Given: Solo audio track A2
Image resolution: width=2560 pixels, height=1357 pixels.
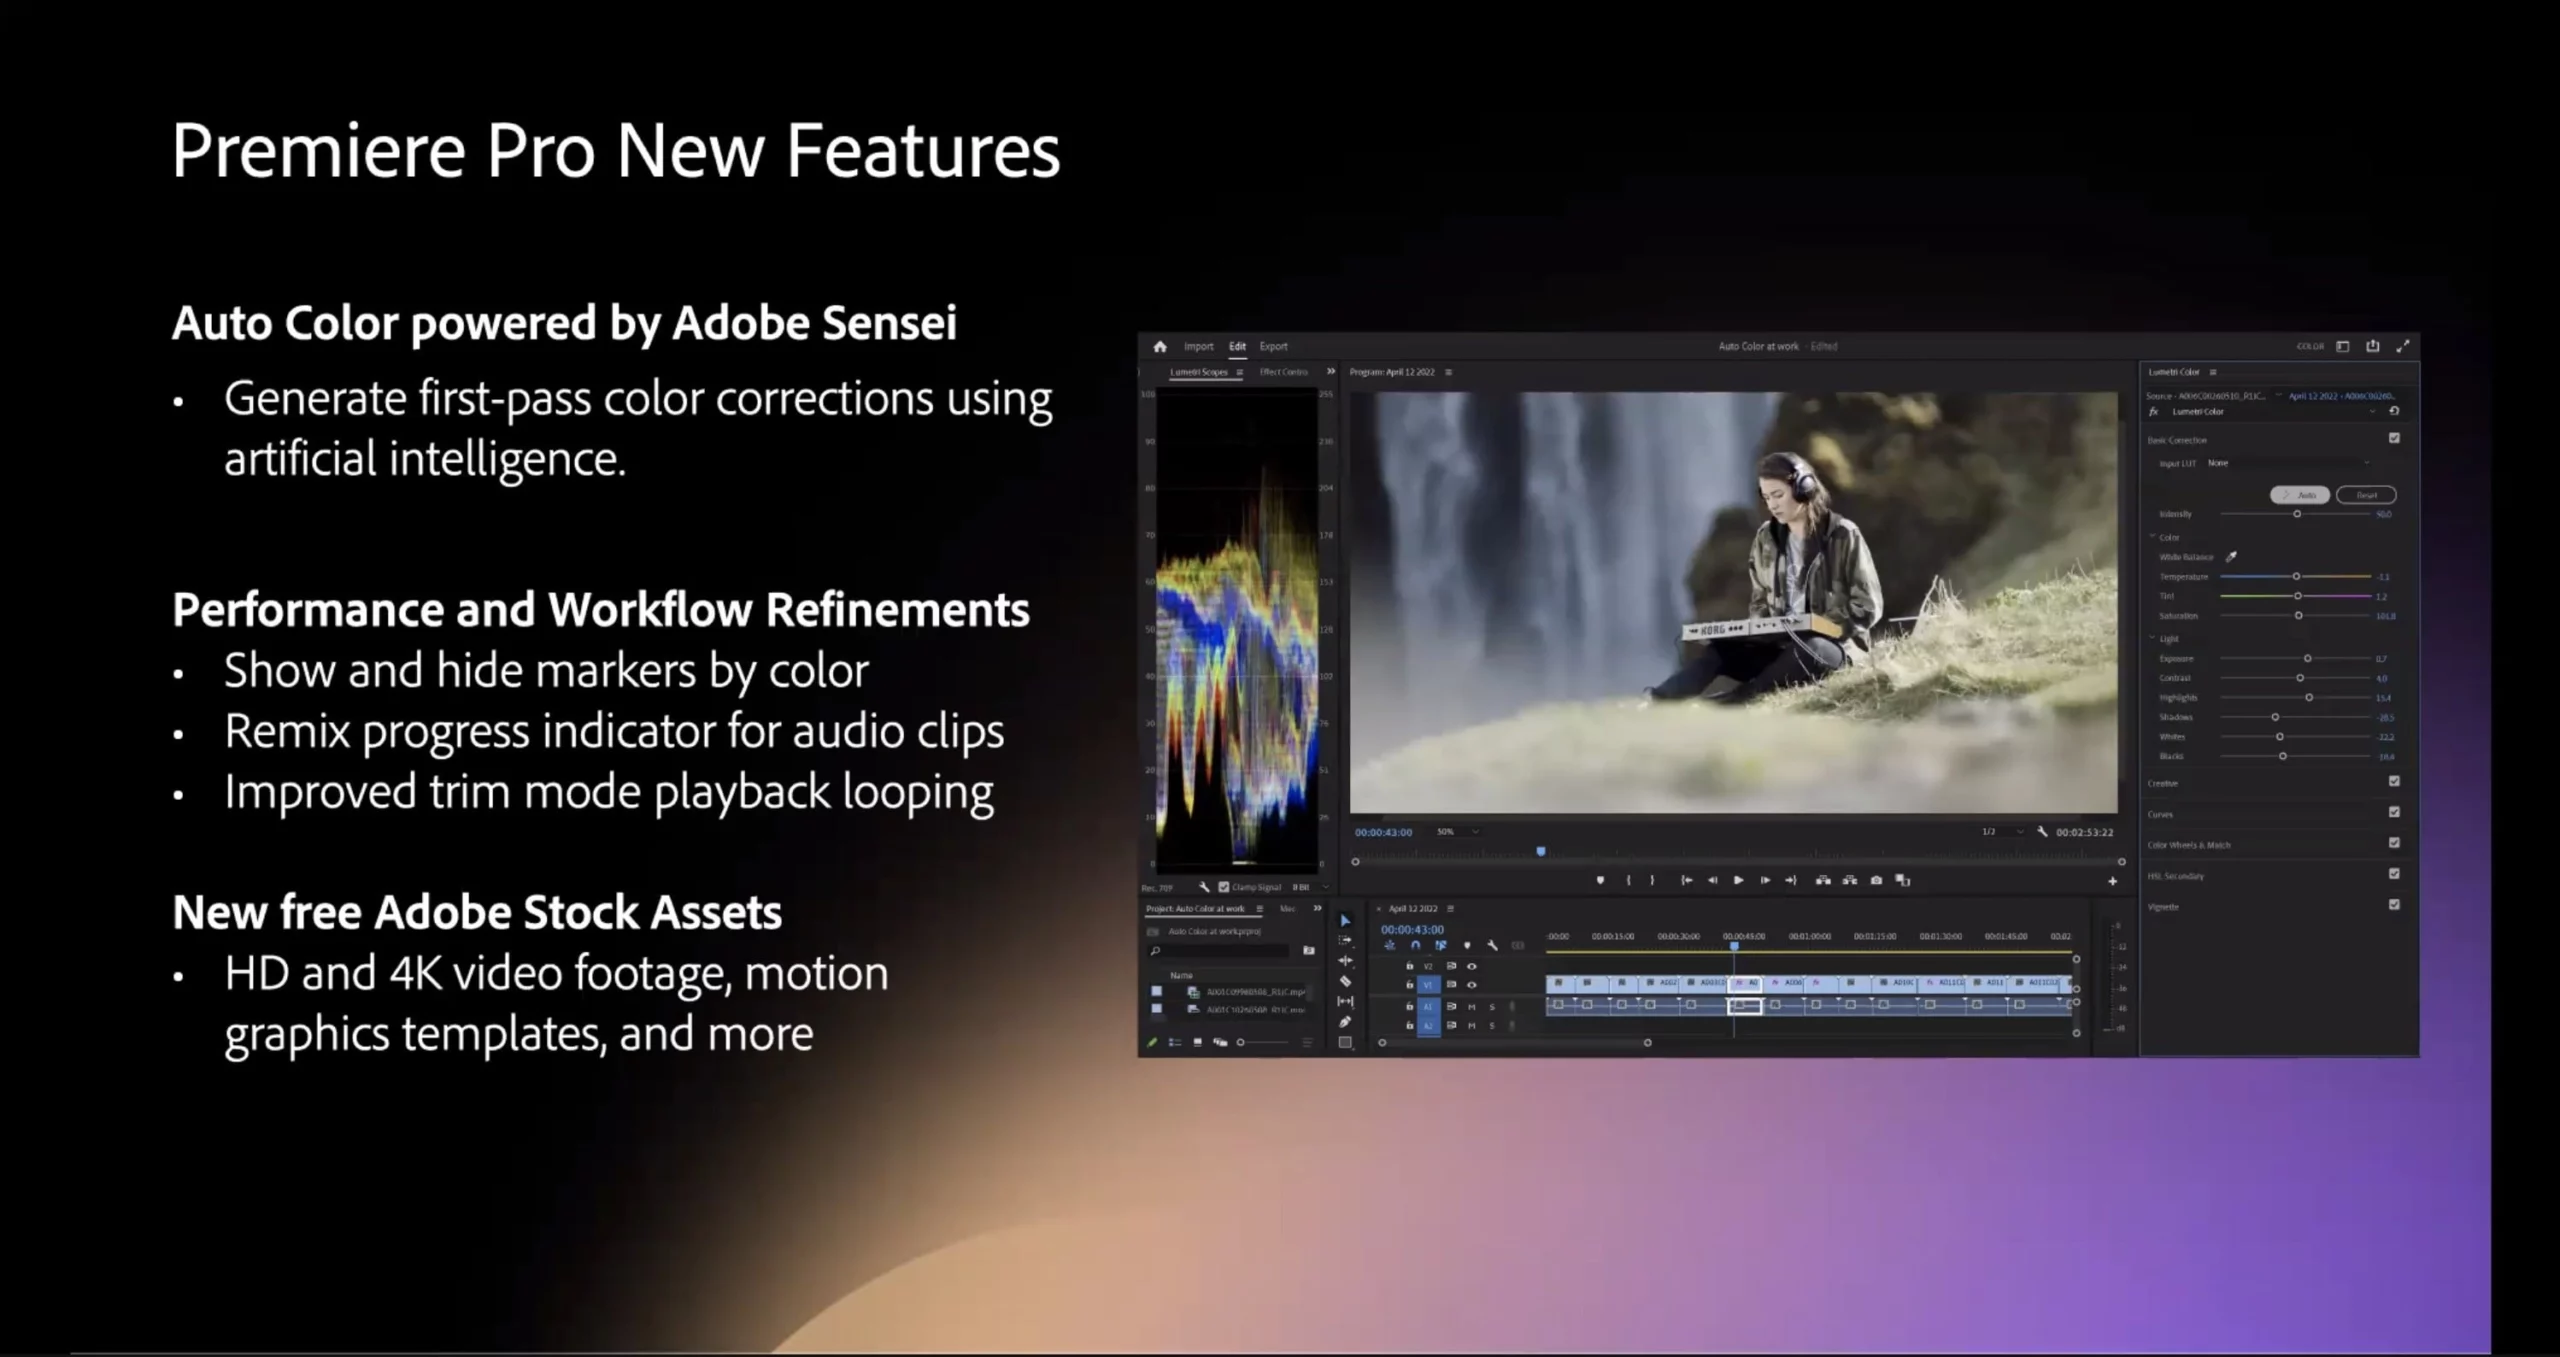Looking at the screenshot, I should point(1492,1026).
